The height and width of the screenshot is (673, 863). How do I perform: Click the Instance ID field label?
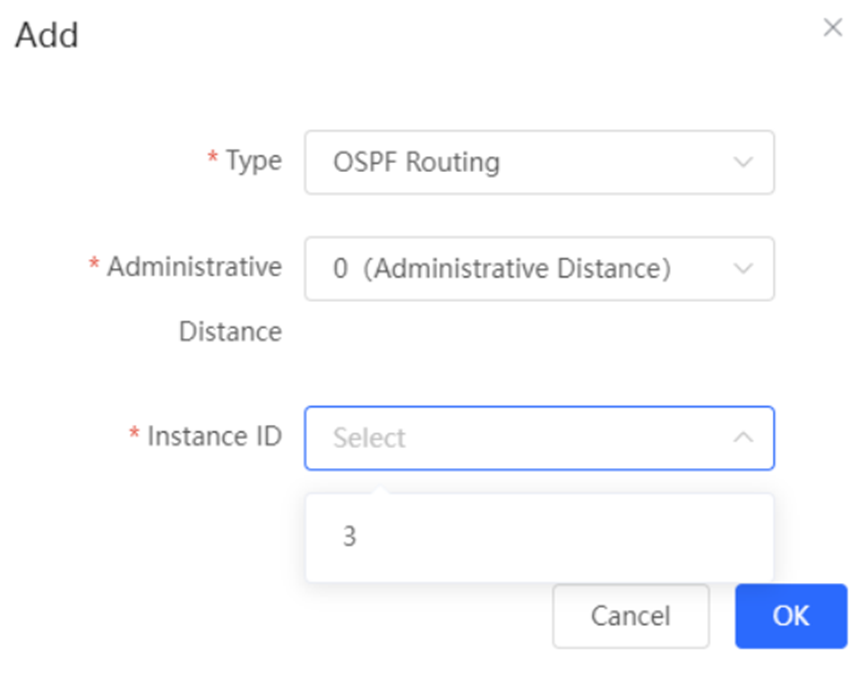pos(215,436)
